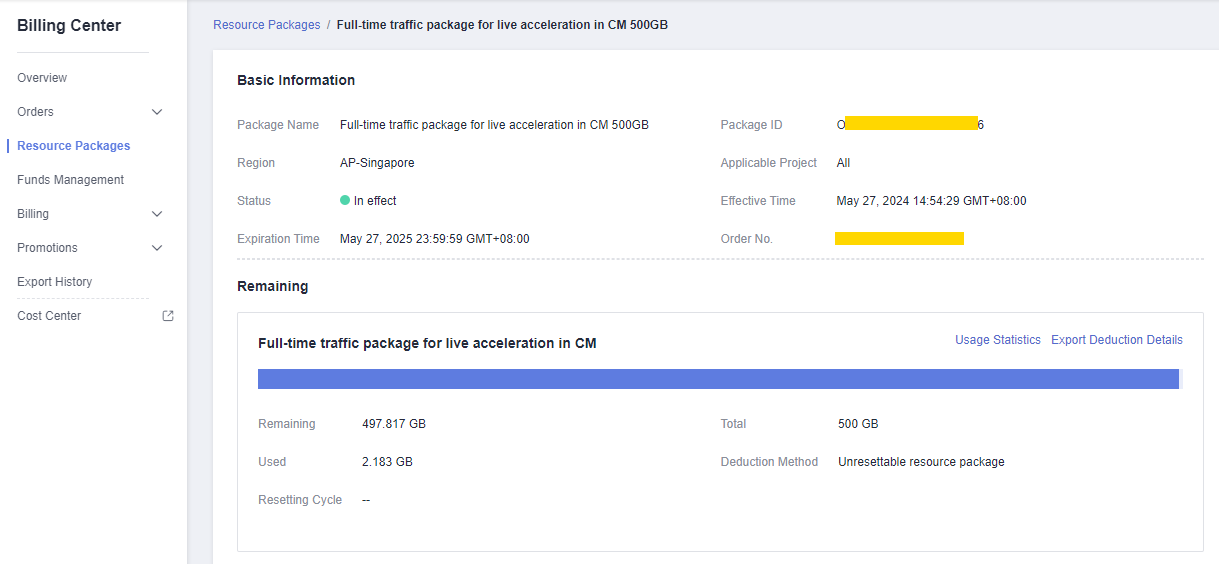The image size is (1219, 564).
Task: Click the Orders sidebar label
Action: [x=35, y=112]
